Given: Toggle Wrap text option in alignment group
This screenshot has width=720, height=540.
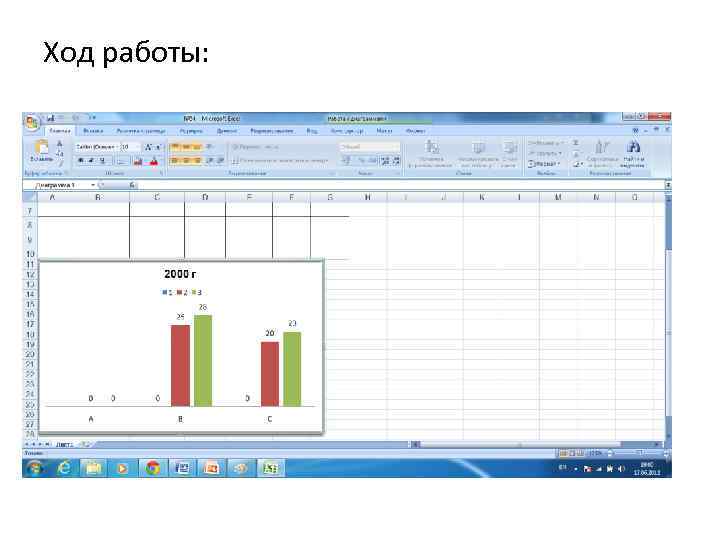Looking at the screenshot, I should coord(255,147).
